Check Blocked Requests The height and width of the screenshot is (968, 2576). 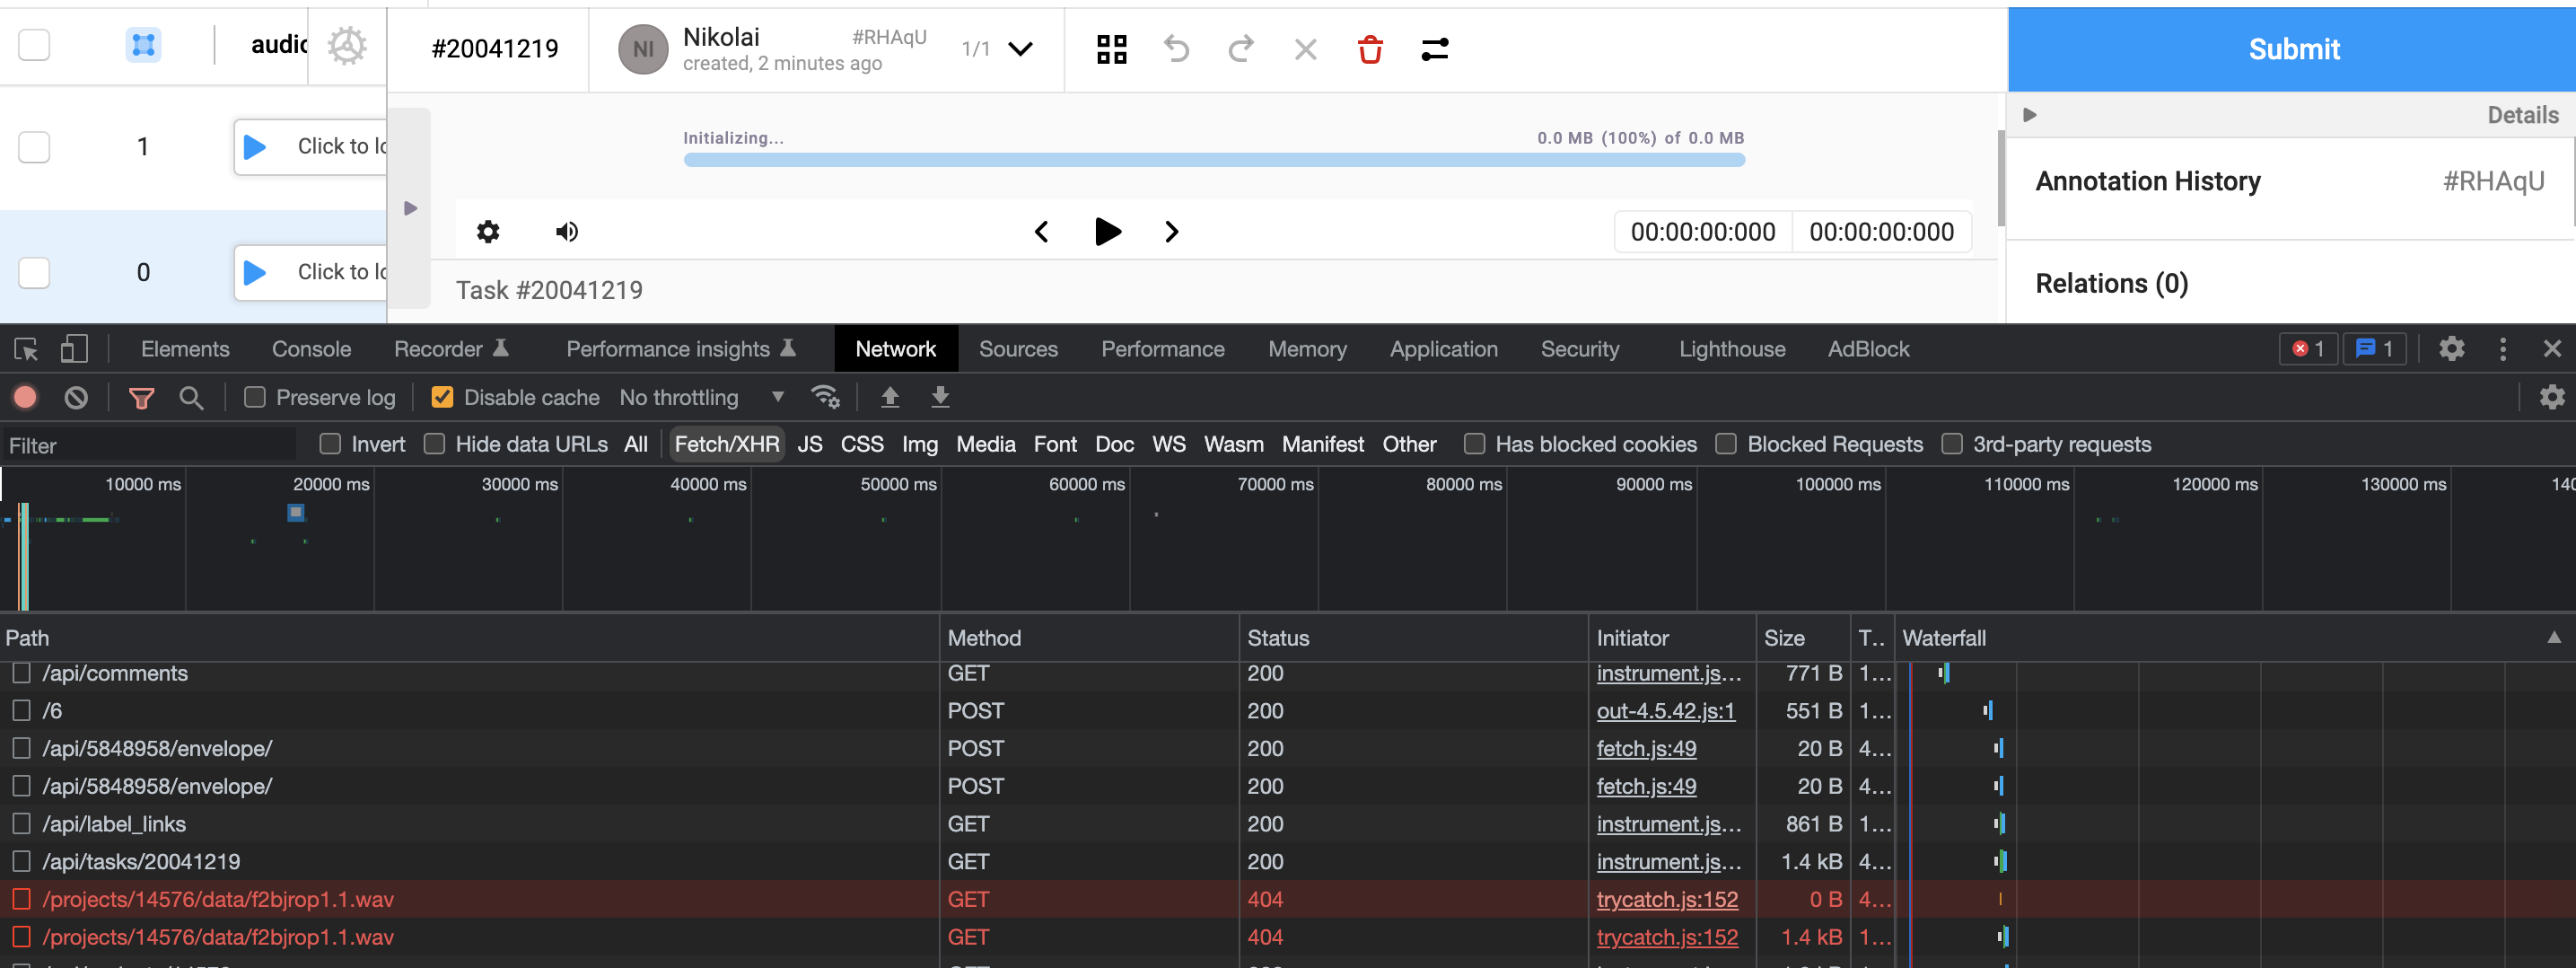(x=1726, y=444)
